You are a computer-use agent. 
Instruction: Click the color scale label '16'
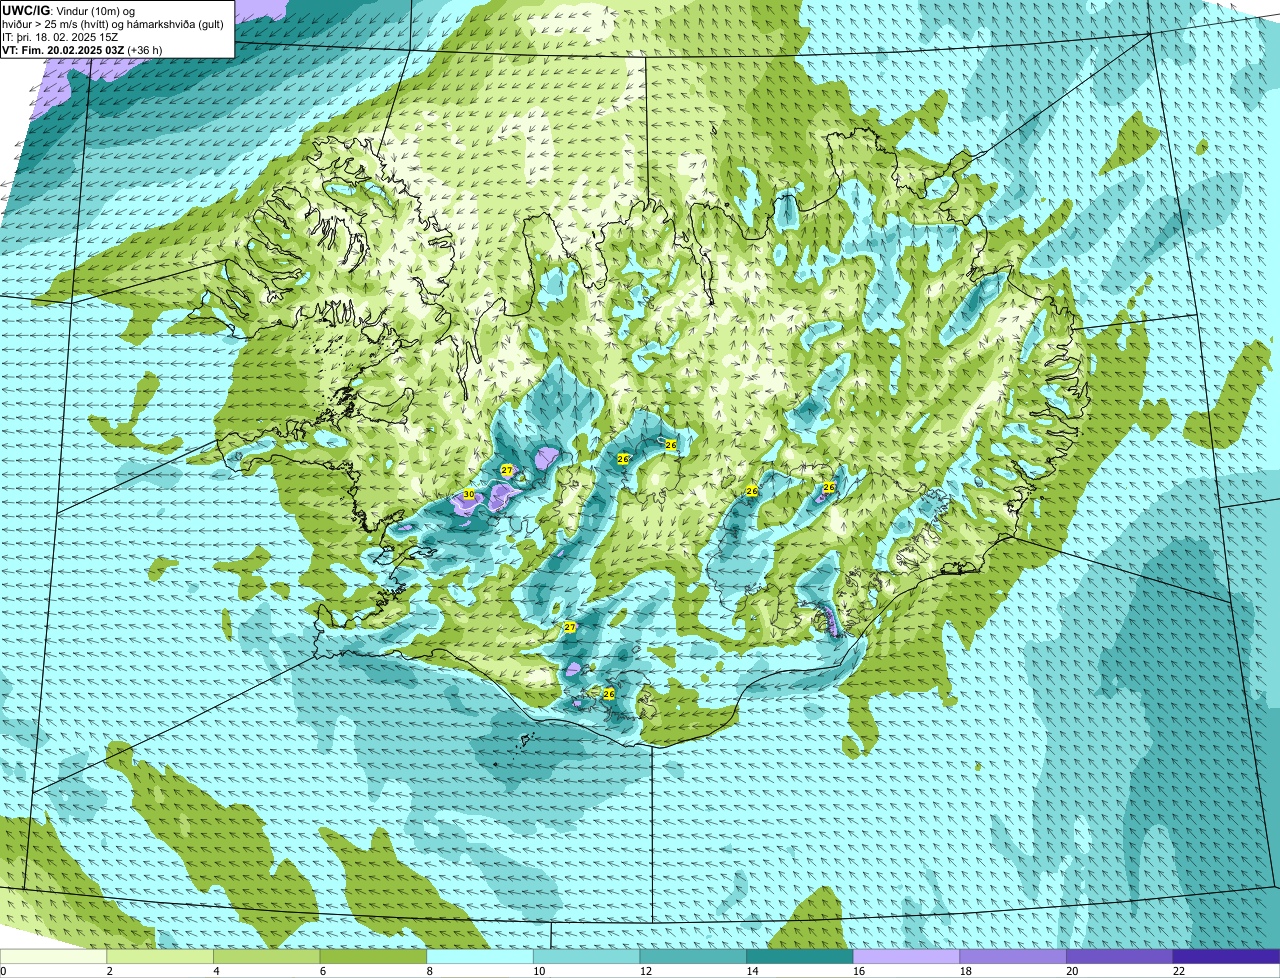click(x=859, y=971)
